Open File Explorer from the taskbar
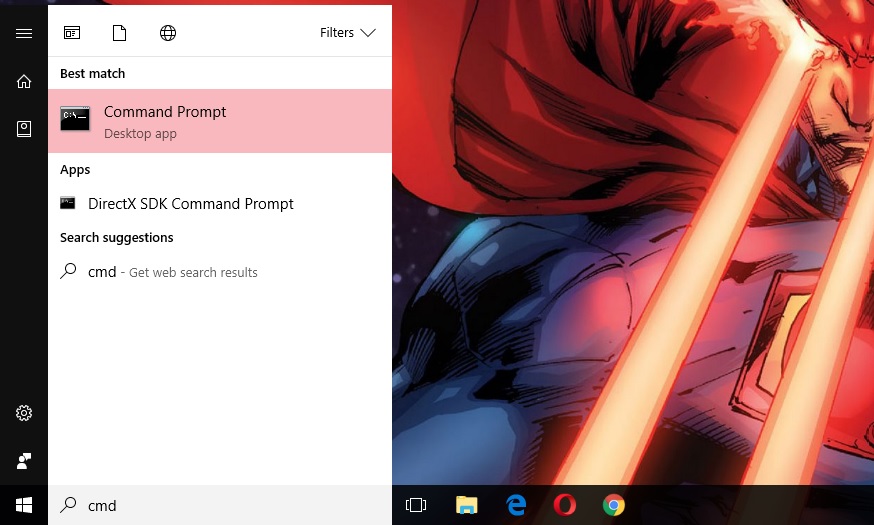This screenshot has width=874, height=525. point(467,505)
